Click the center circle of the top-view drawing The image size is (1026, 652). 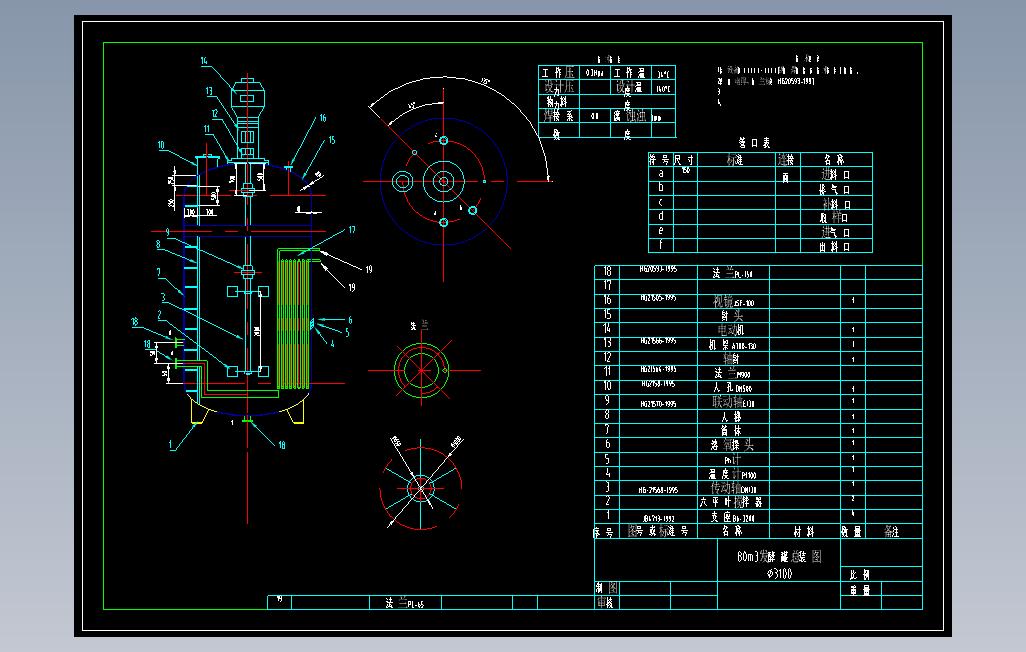tap(444, 181)
